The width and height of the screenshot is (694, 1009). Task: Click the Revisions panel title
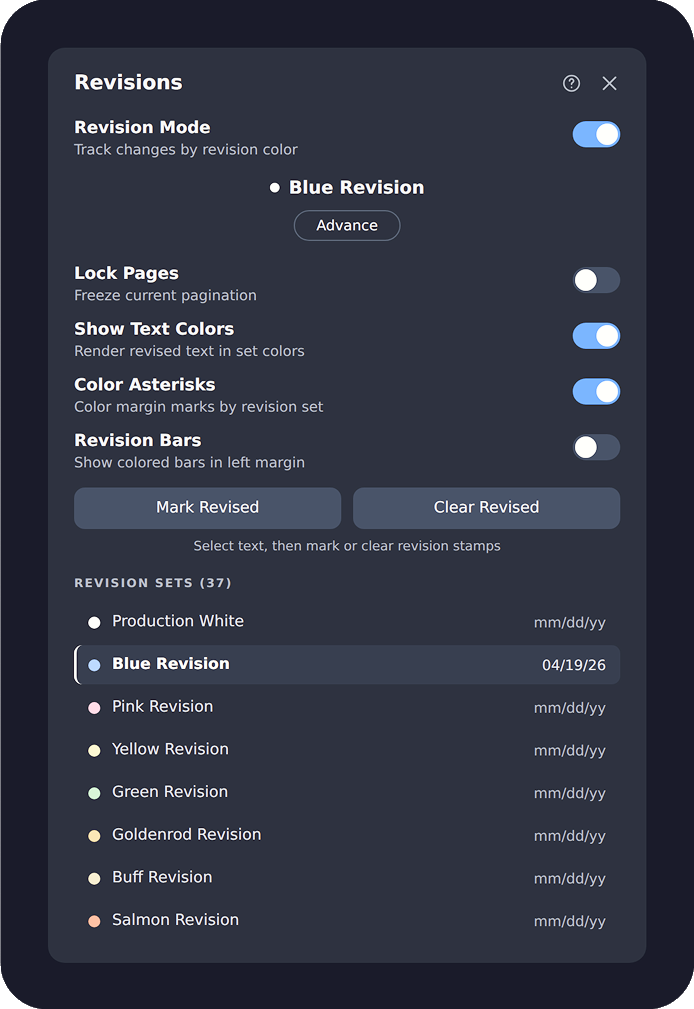point(128,82)
